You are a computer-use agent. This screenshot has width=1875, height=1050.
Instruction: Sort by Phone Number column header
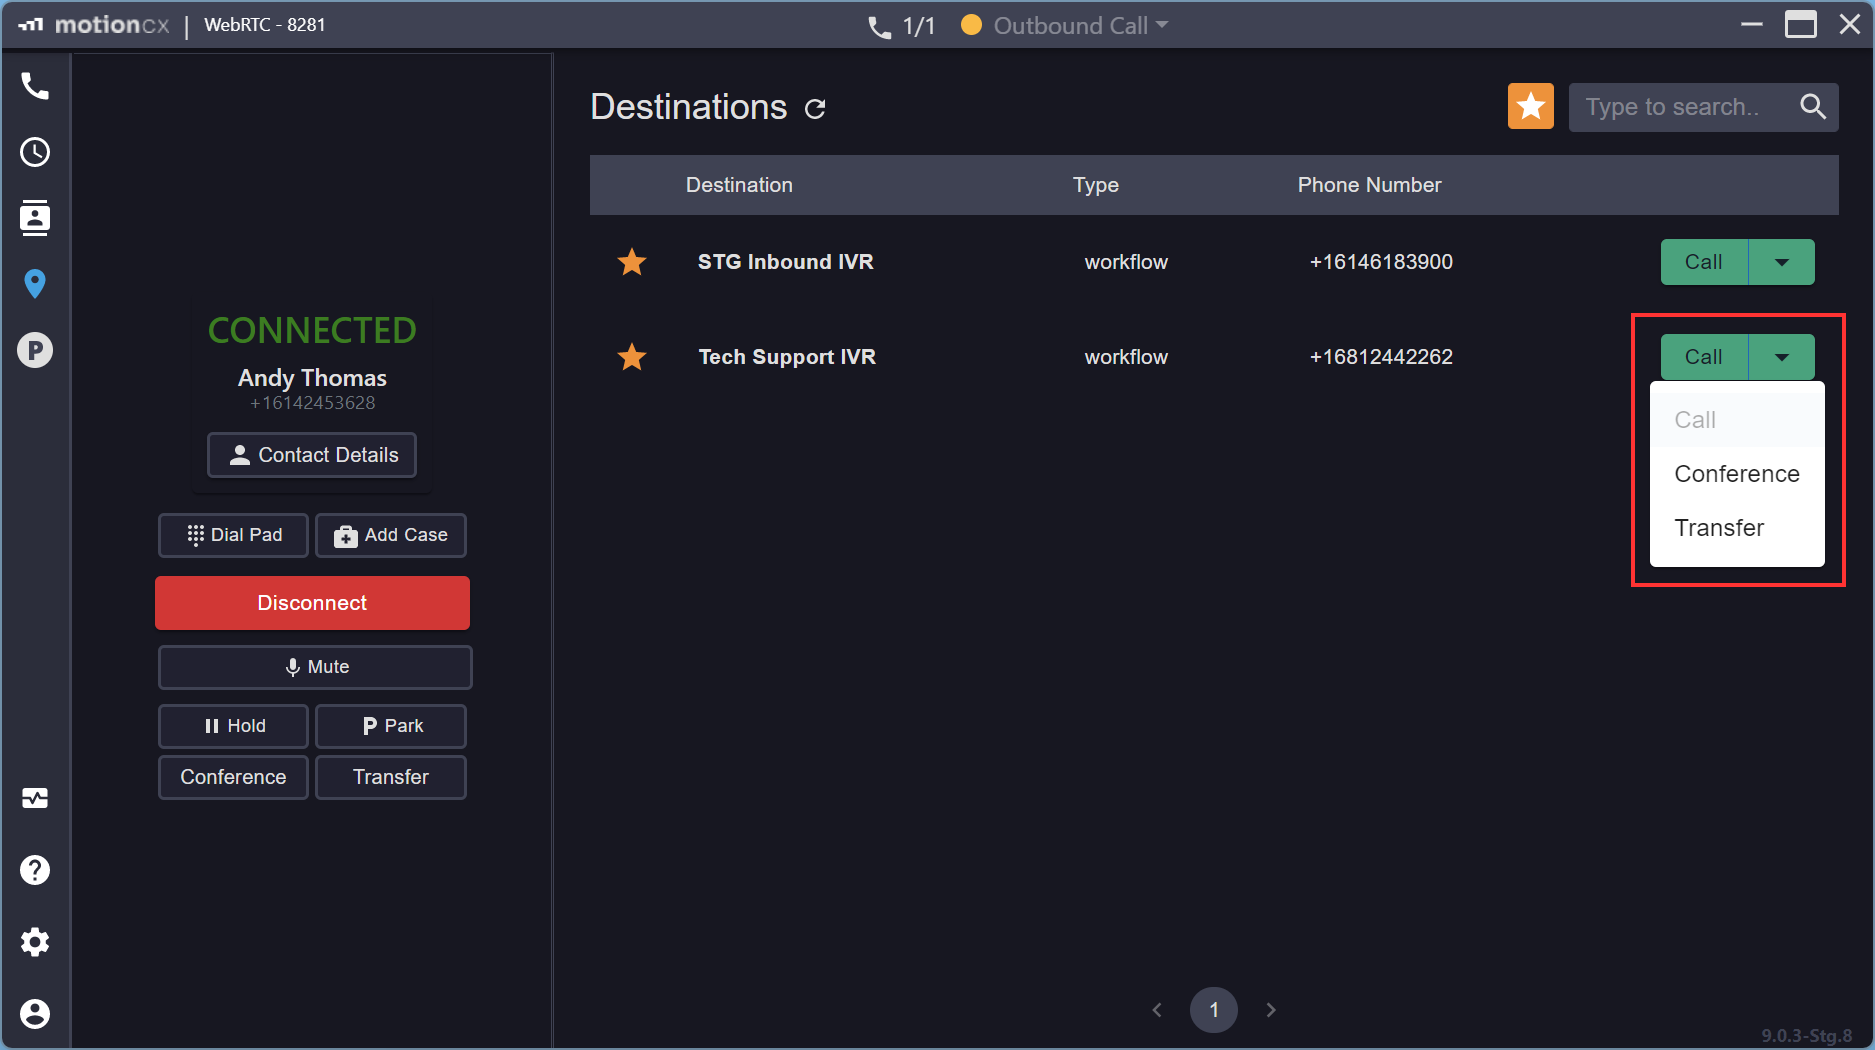click(x=1369, y=185)
